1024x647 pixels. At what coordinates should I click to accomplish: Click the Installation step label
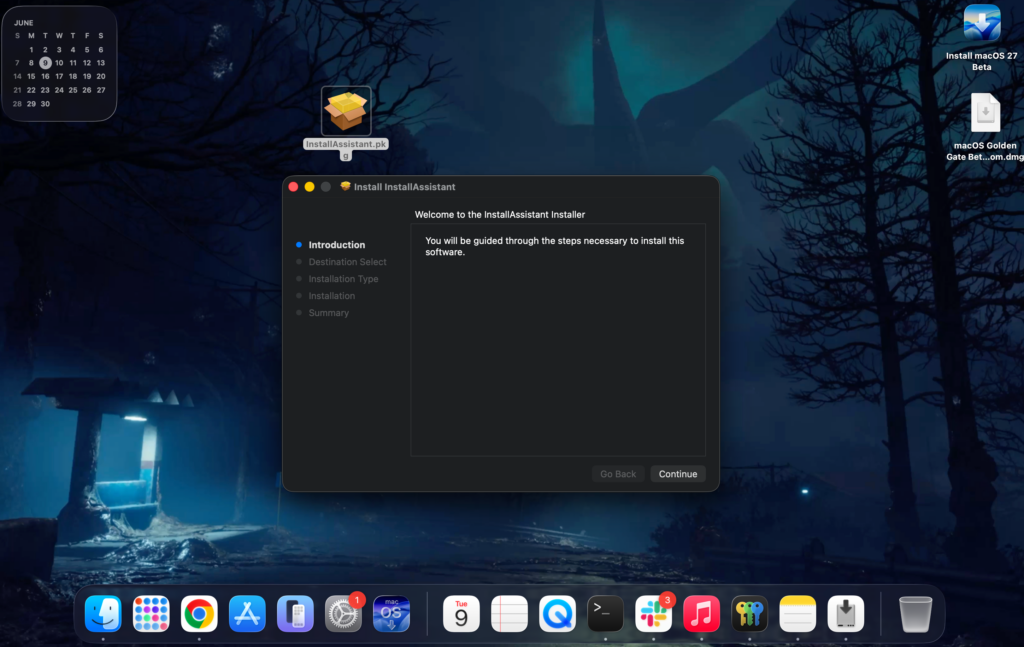tap(331, 296)
